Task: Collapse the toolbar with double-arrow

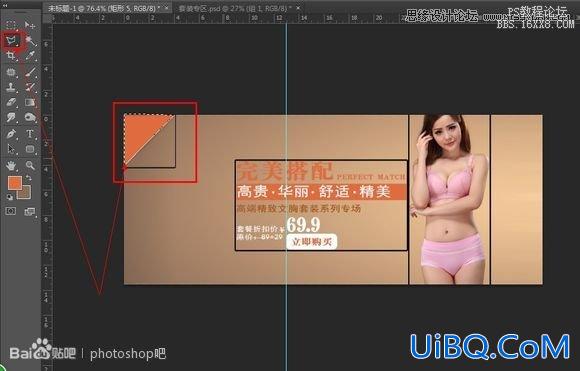Action: tap(5, 6)
